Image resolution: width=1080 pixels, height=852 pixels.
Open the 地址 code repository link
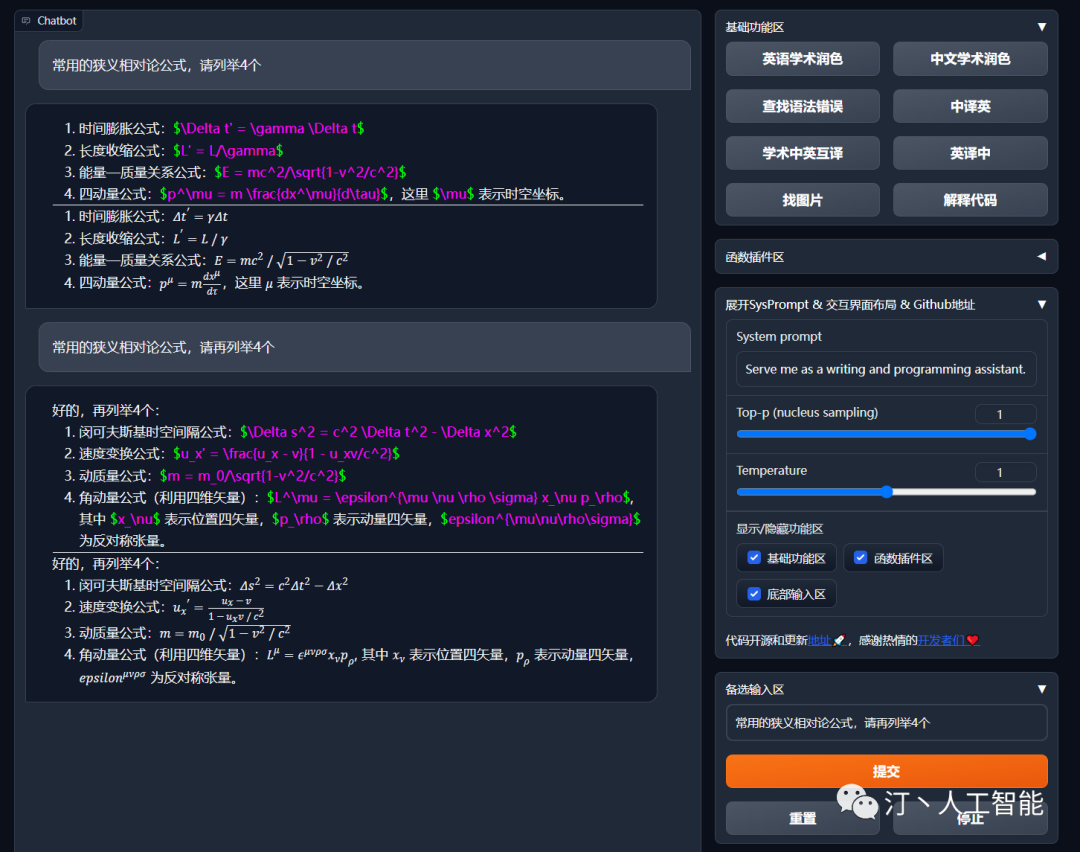point(819,640)
